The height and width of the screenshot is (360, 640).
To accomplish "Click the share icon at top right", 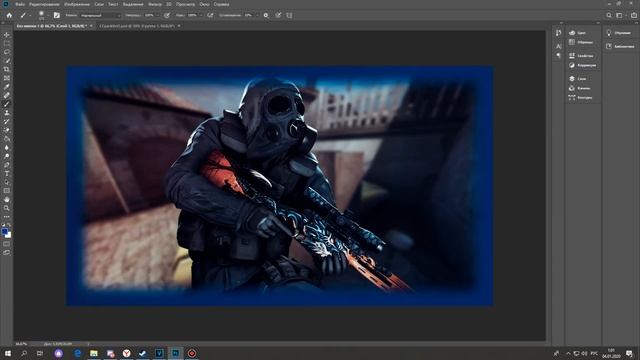I will [x=634, y=15].
